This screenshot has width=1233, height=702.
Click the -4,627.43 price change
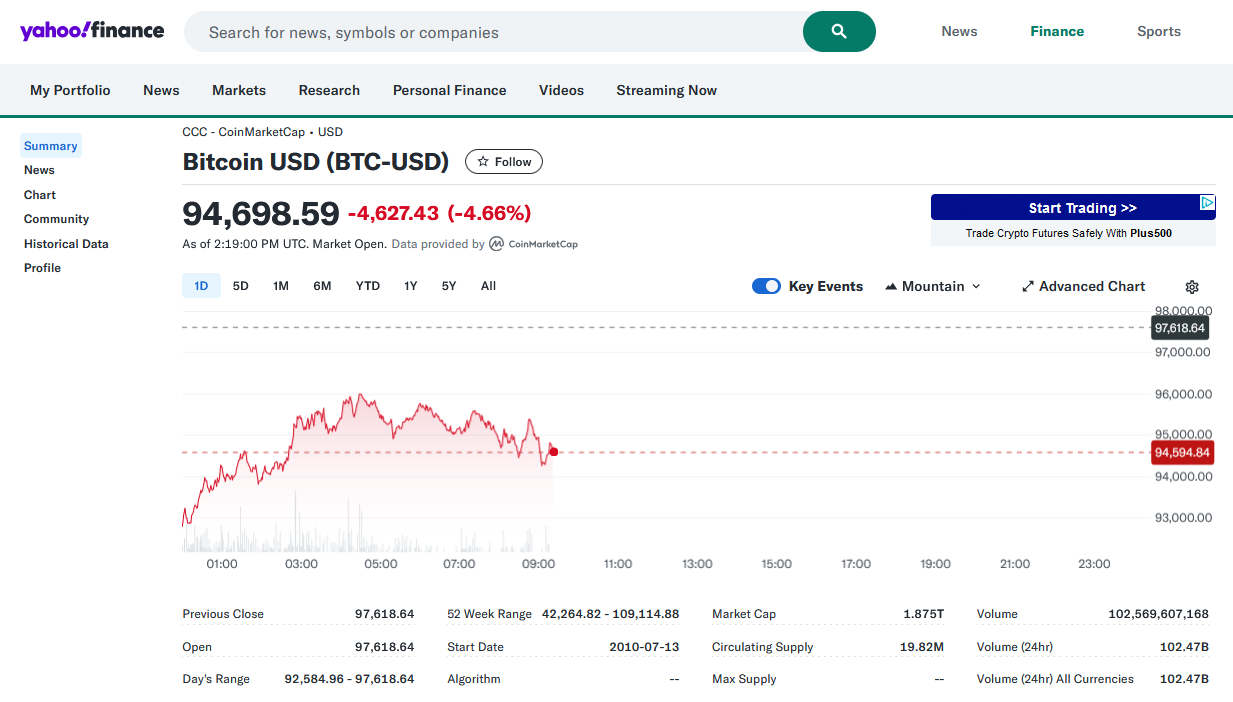click(x=393, y=213)
